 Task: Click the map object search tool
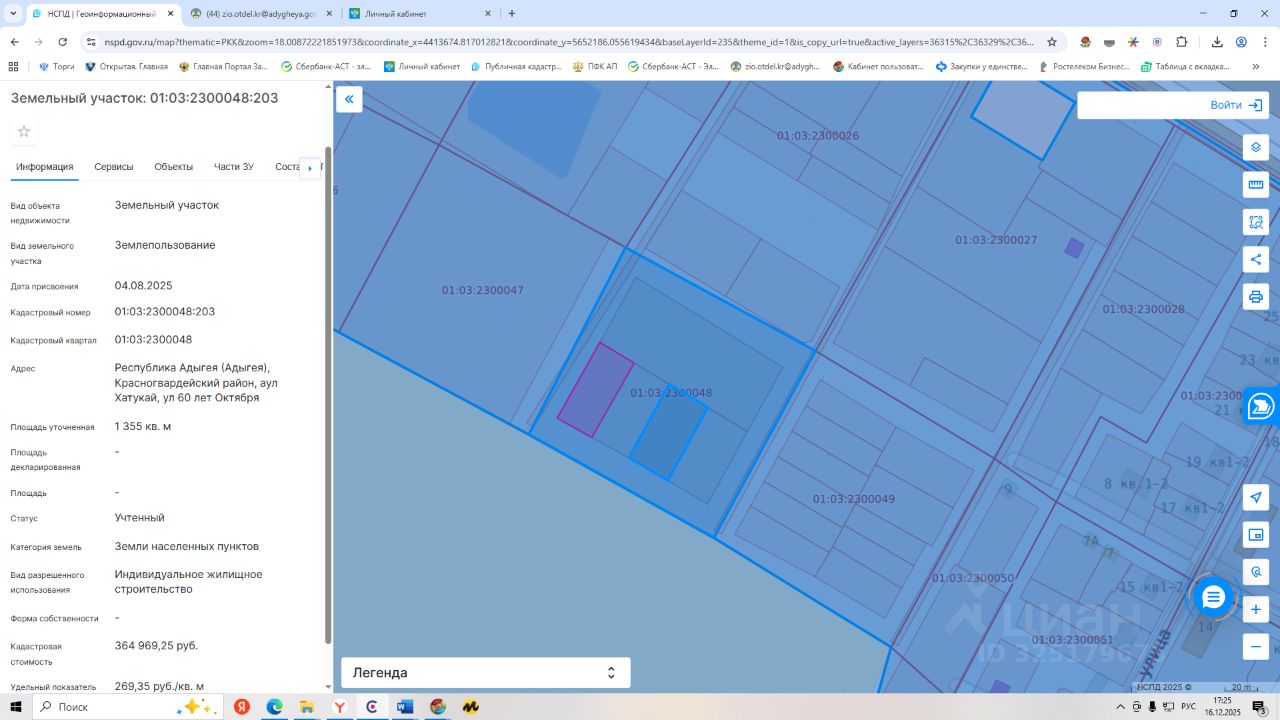(1256, 573)
